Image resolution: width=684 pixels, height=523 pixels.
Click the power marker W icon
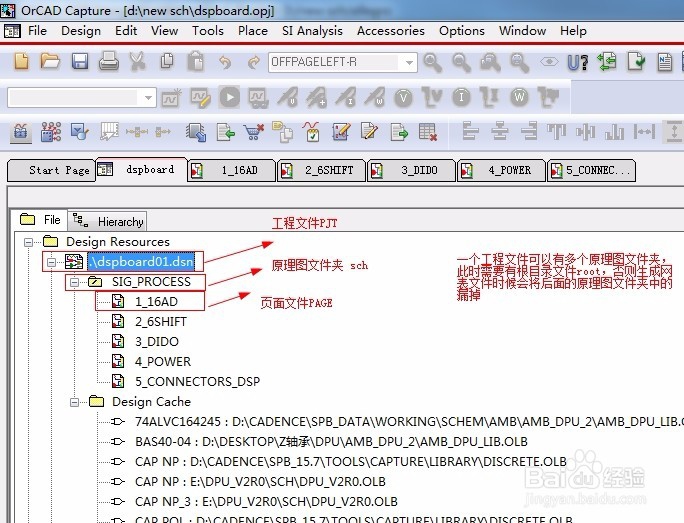click(519, 97)
